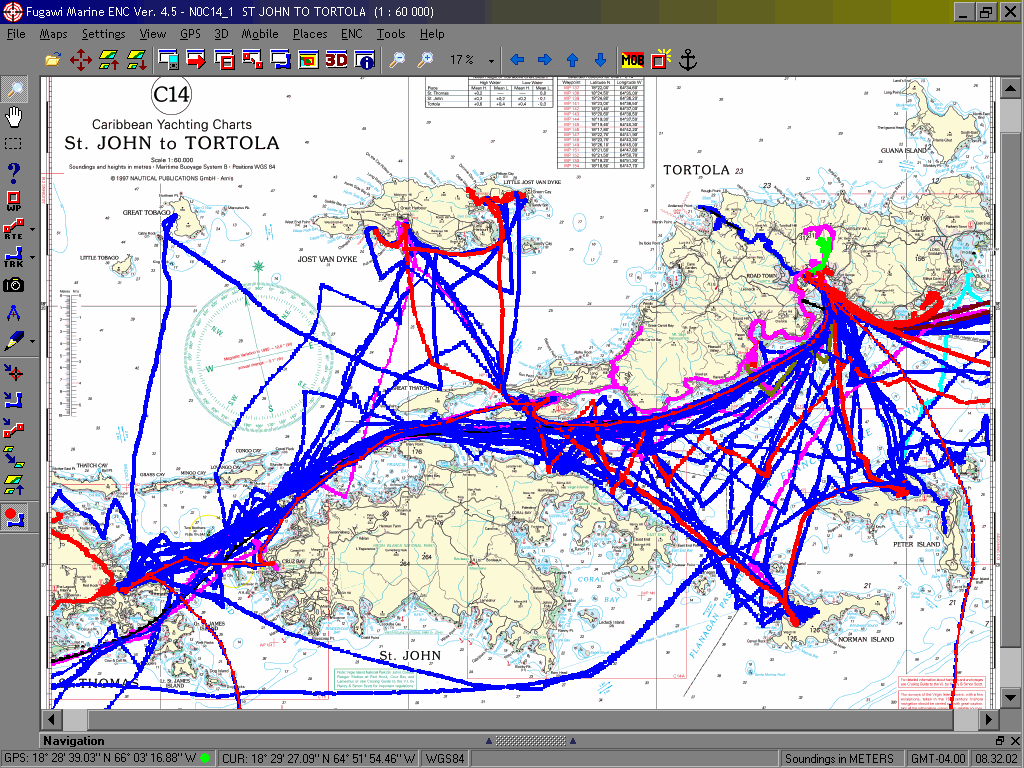The image size is (1024, 768).
Task: Open the ENC menu
Action: click(x=351, y=34)
